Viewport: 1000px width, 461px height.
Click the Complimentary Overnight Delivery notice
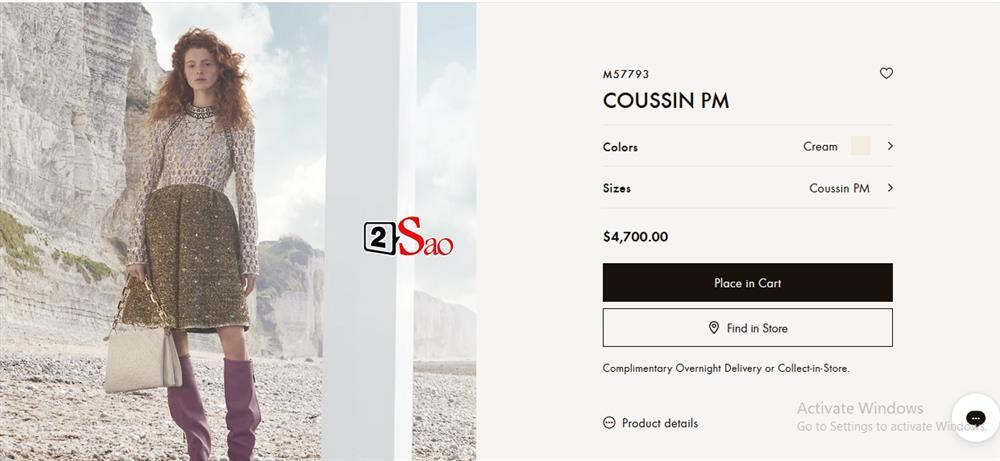(726, 369)
